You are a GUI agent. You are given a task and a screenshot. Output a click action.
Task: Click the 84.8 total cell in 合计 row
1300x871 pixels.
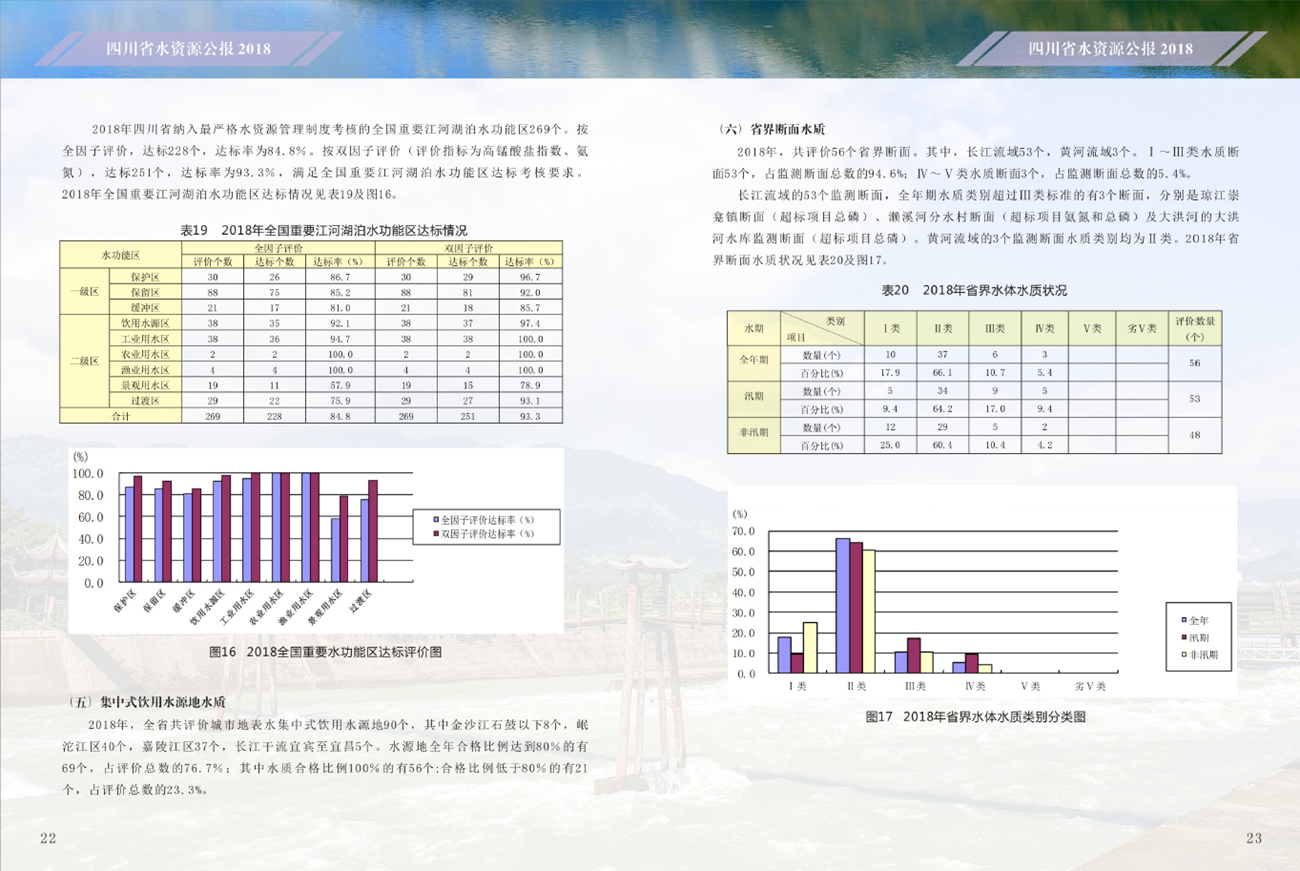pos(340,416)
